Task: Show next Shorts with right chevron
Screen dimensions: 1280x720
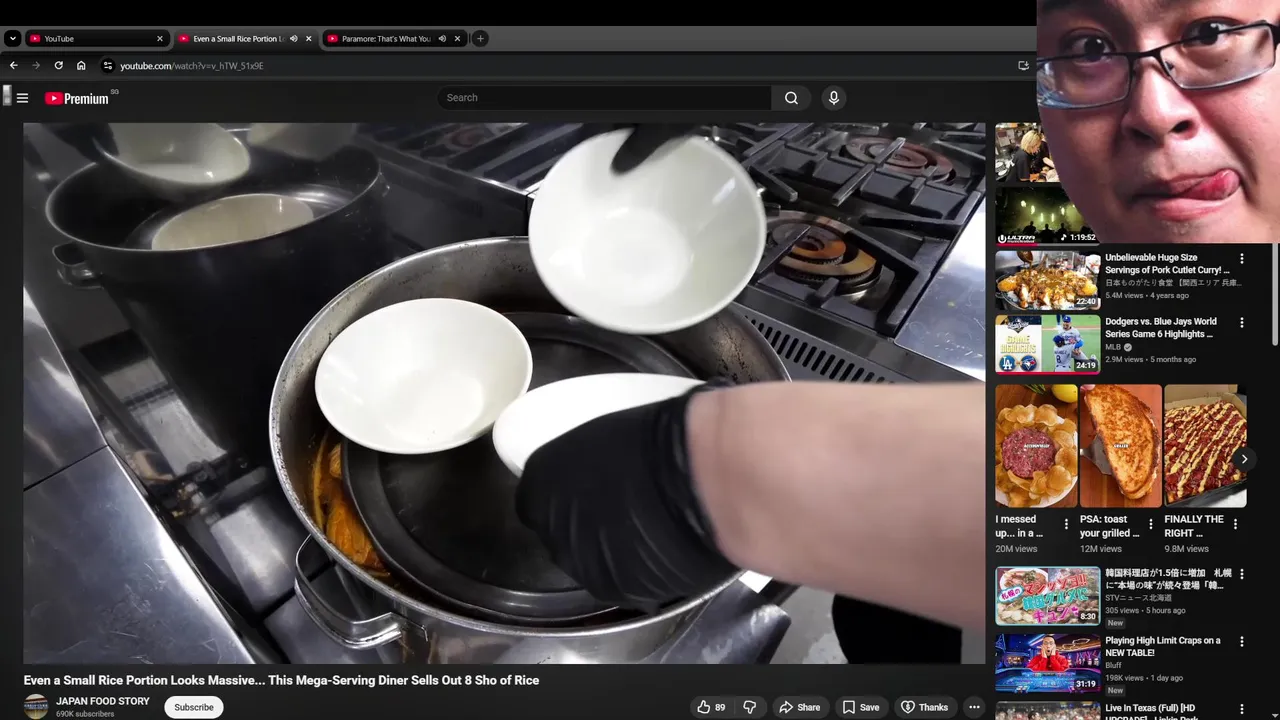Action: tap(1244, 459)
